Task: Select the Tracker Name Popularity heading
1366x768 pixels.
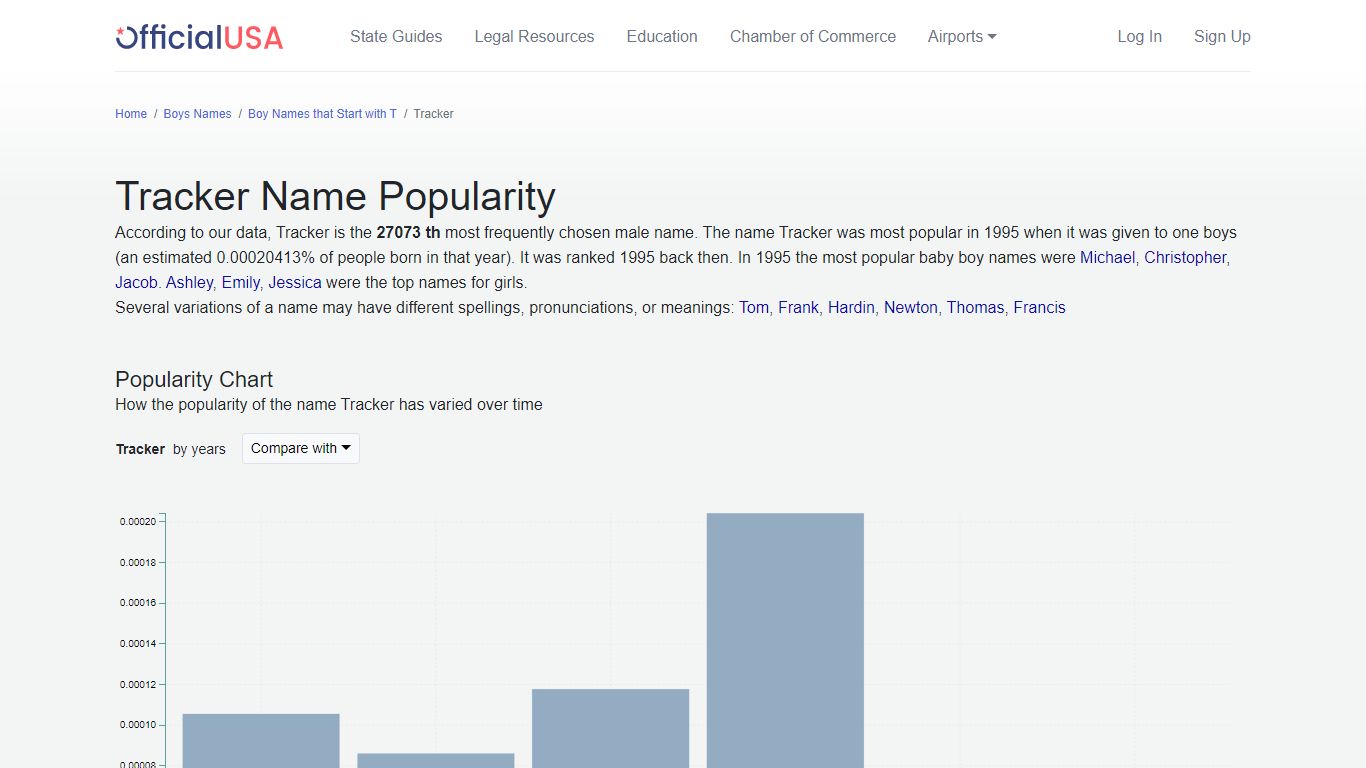Action: click(x=335, y=197)
